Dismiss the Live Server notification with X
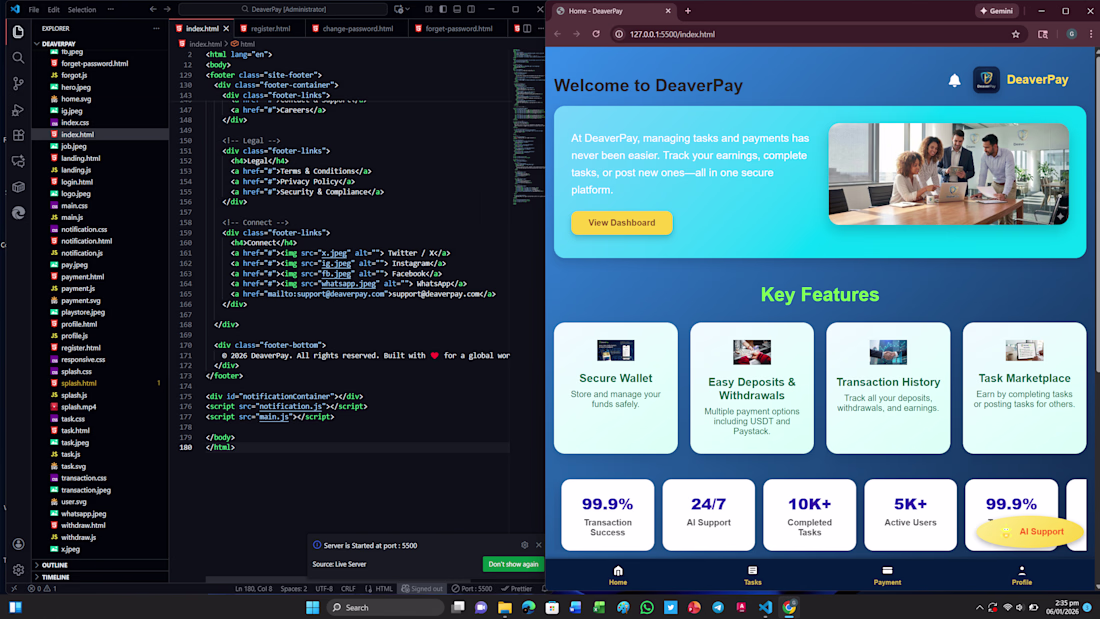The image size is (1100, 619). [x=538, y=545]
